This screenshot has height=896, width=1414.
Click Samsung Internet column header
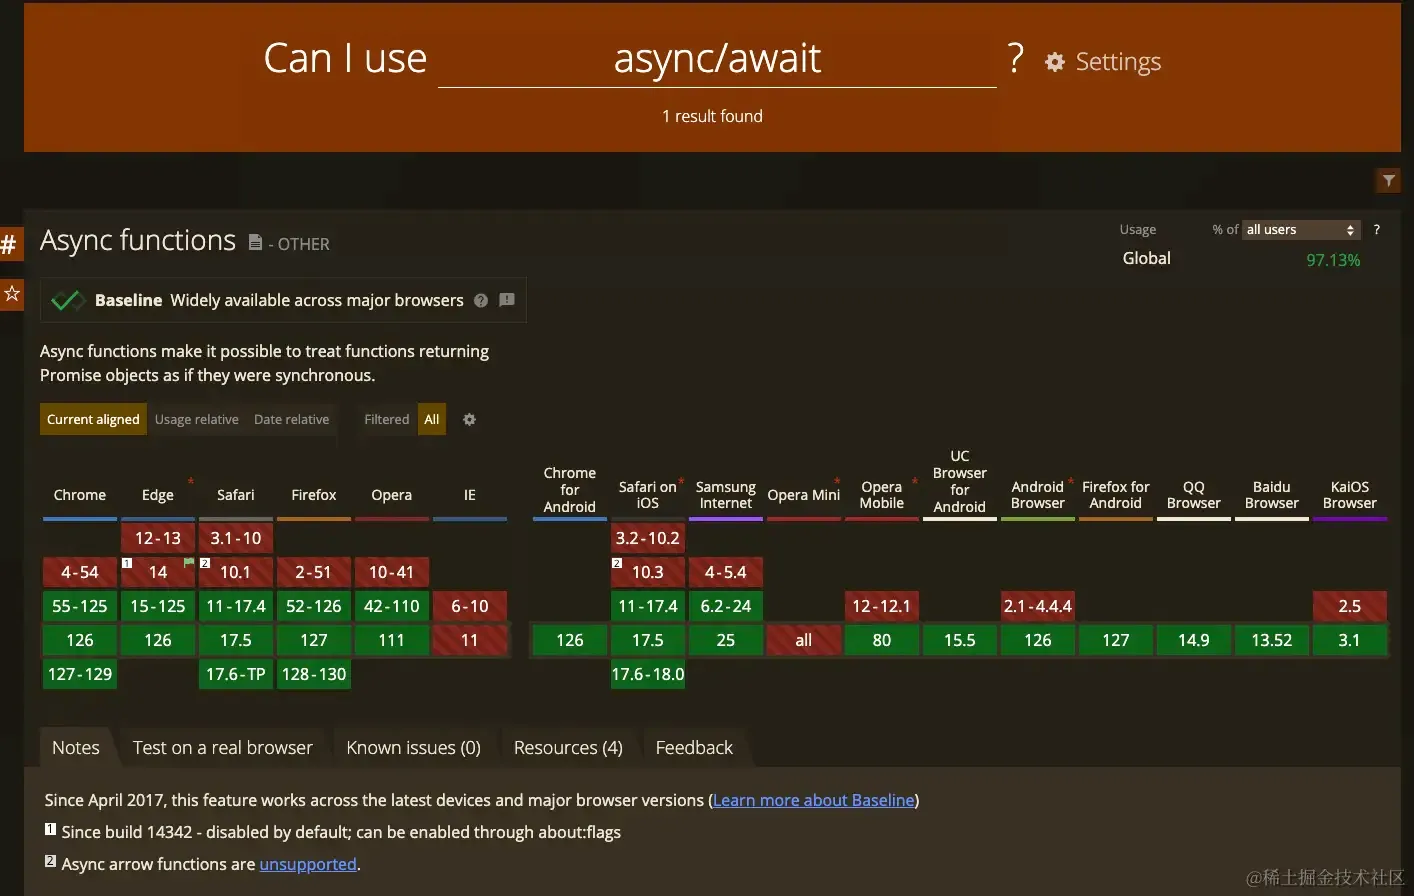[x=726, y=495]
